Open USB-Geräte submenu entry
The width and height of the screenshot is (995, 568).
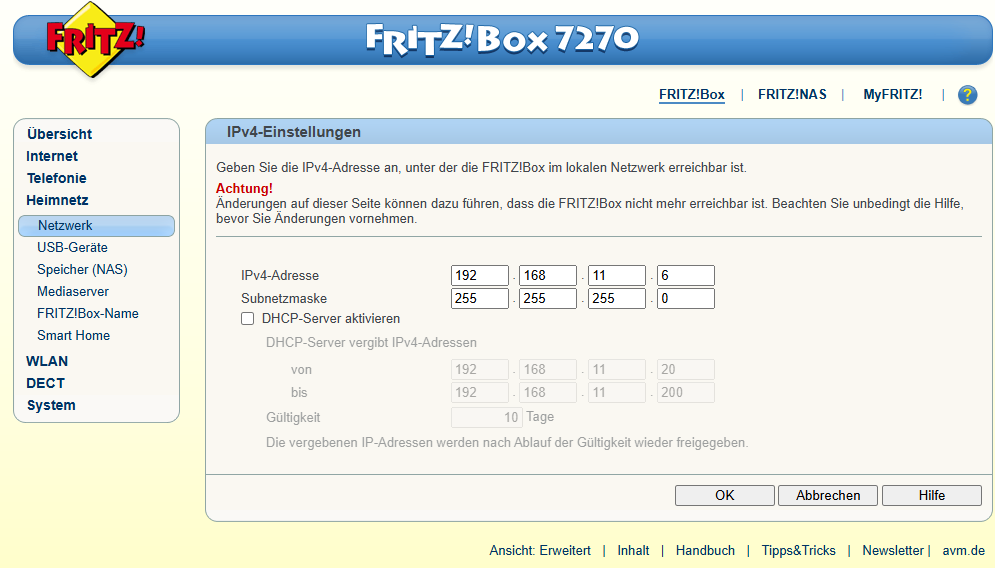[72, 247]
